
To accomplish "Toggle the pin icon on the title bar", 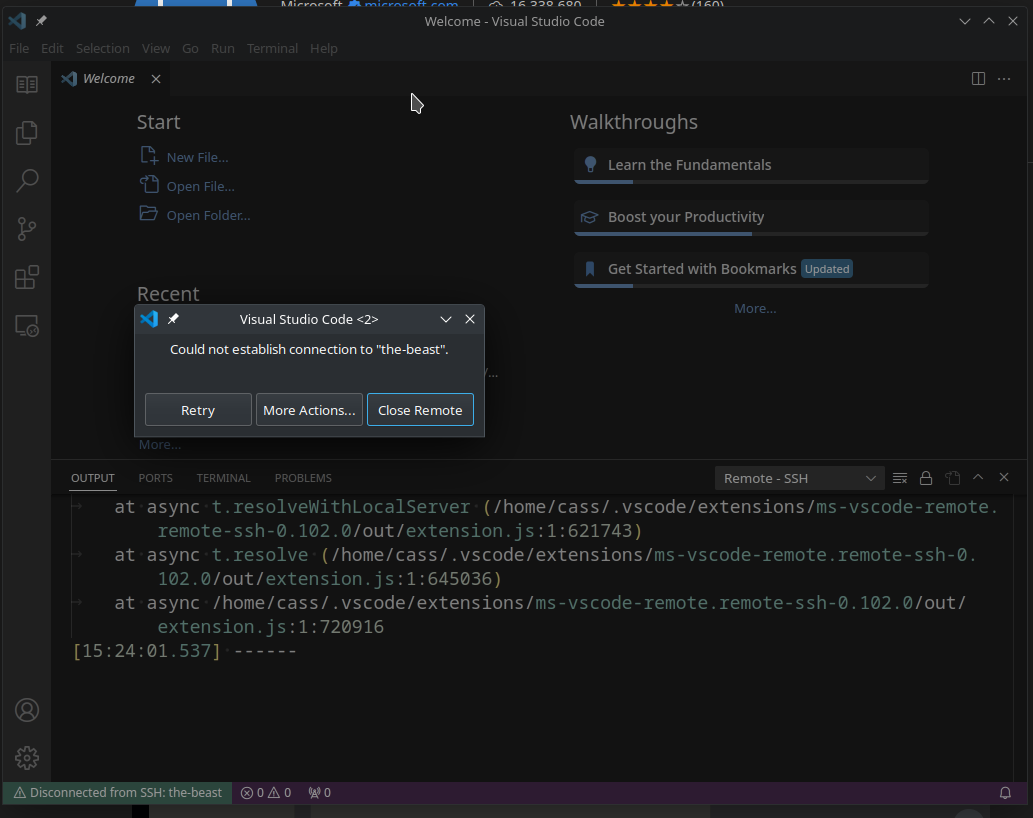I will tap(41, 20).
